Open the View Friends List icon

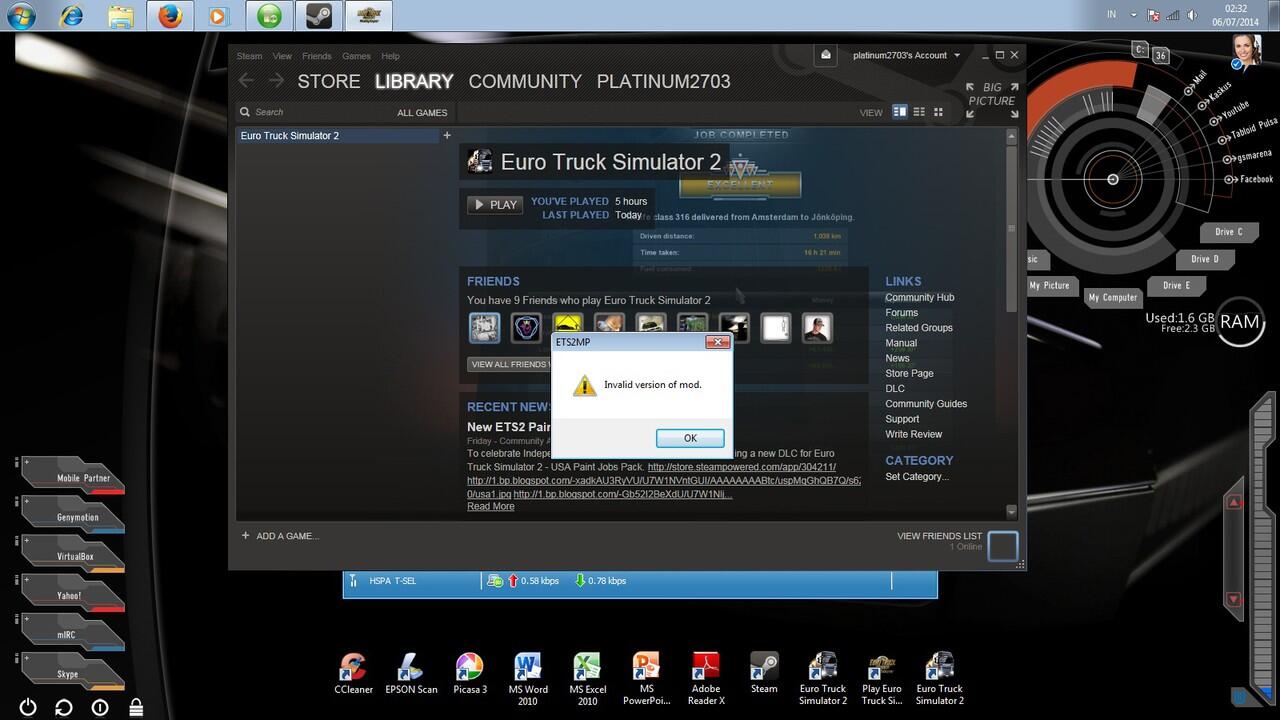1002,545
